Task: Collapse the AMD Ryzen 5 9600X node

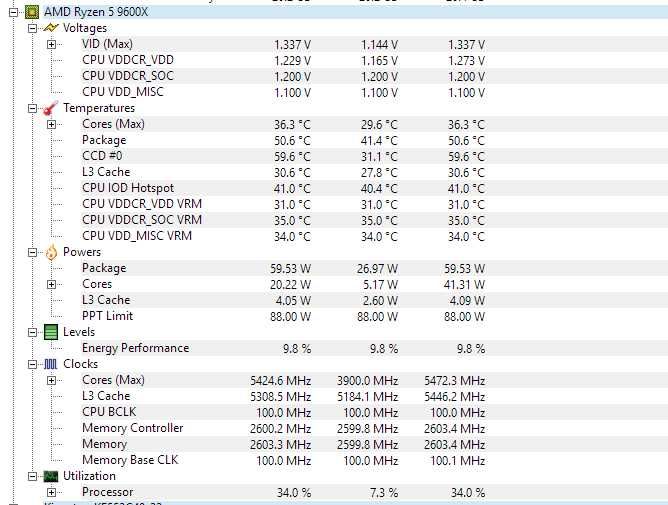Action: pos(13,12)
